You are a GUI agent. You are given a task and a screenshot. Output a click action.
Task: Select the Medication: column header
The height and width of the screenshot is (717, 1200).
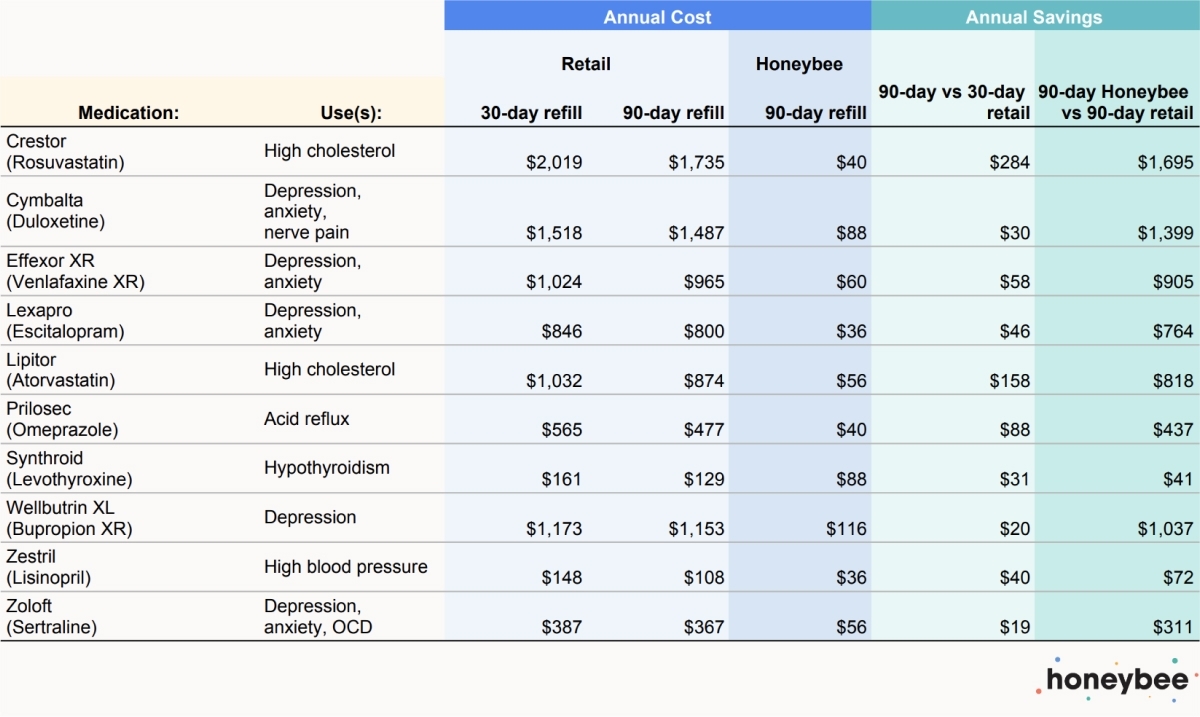coord(129,113)
